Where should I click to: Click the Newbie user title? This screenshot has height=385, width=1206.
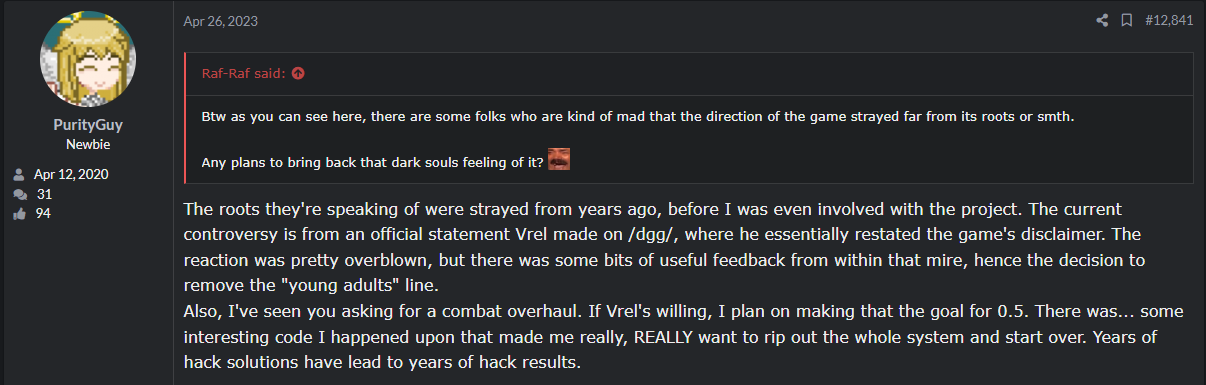point(88,144)
